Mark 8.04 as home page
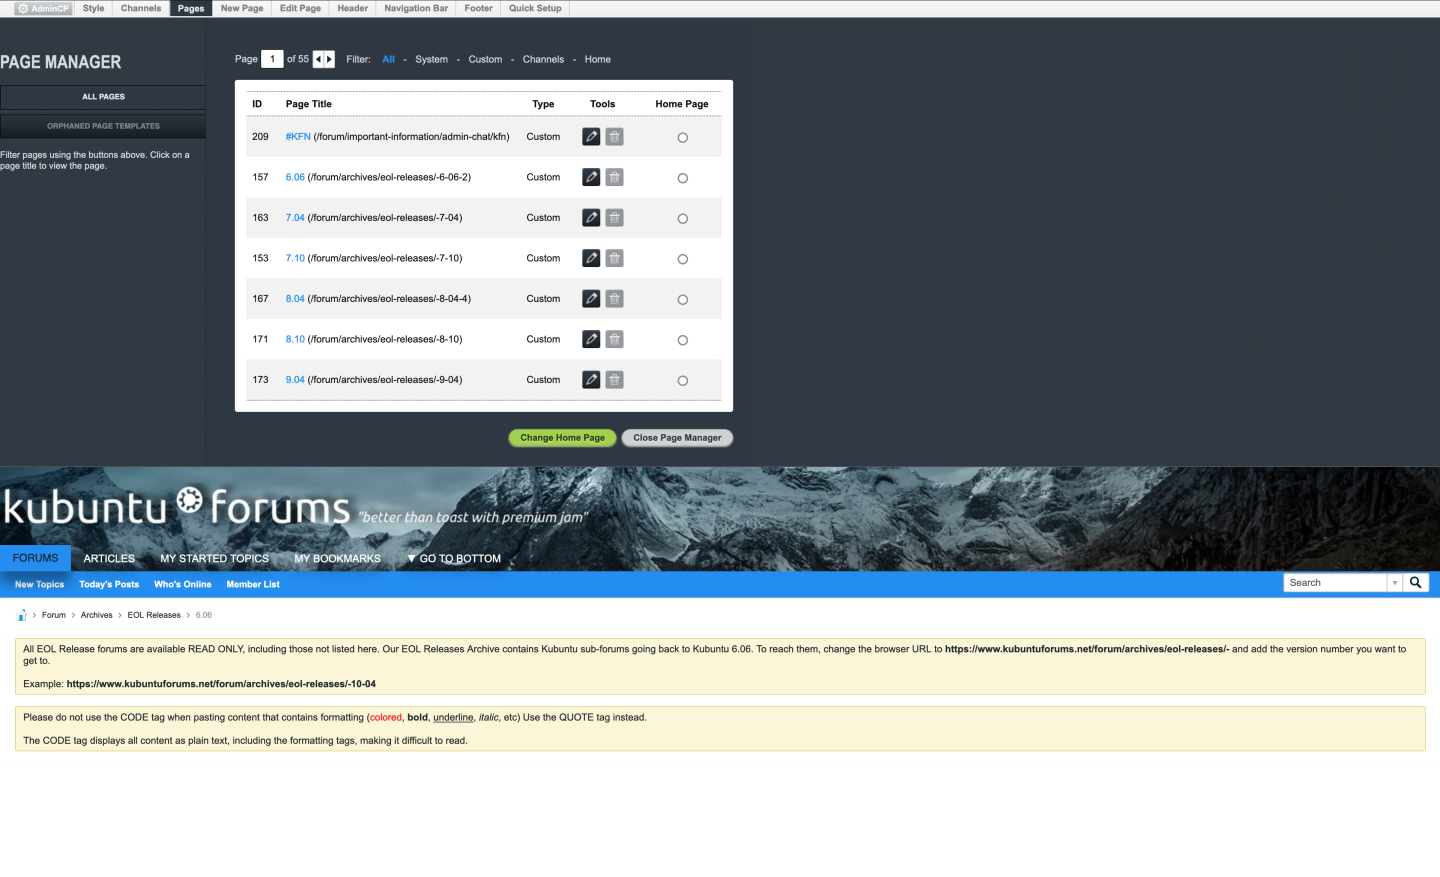Image resolution: width=1440 pixels, height=877 pixels. pos(682,300)
